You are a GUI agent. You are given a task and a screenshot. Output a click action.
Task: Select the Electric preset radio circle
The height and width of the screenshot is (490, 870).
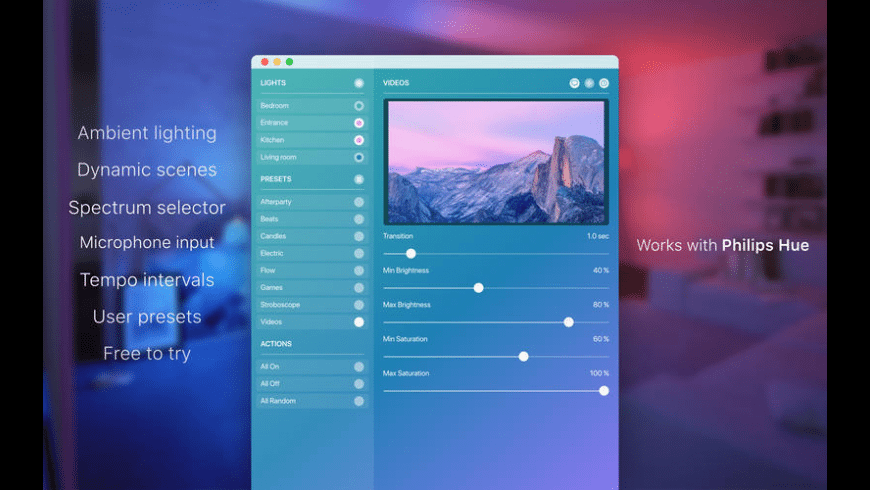coord(359,254)
